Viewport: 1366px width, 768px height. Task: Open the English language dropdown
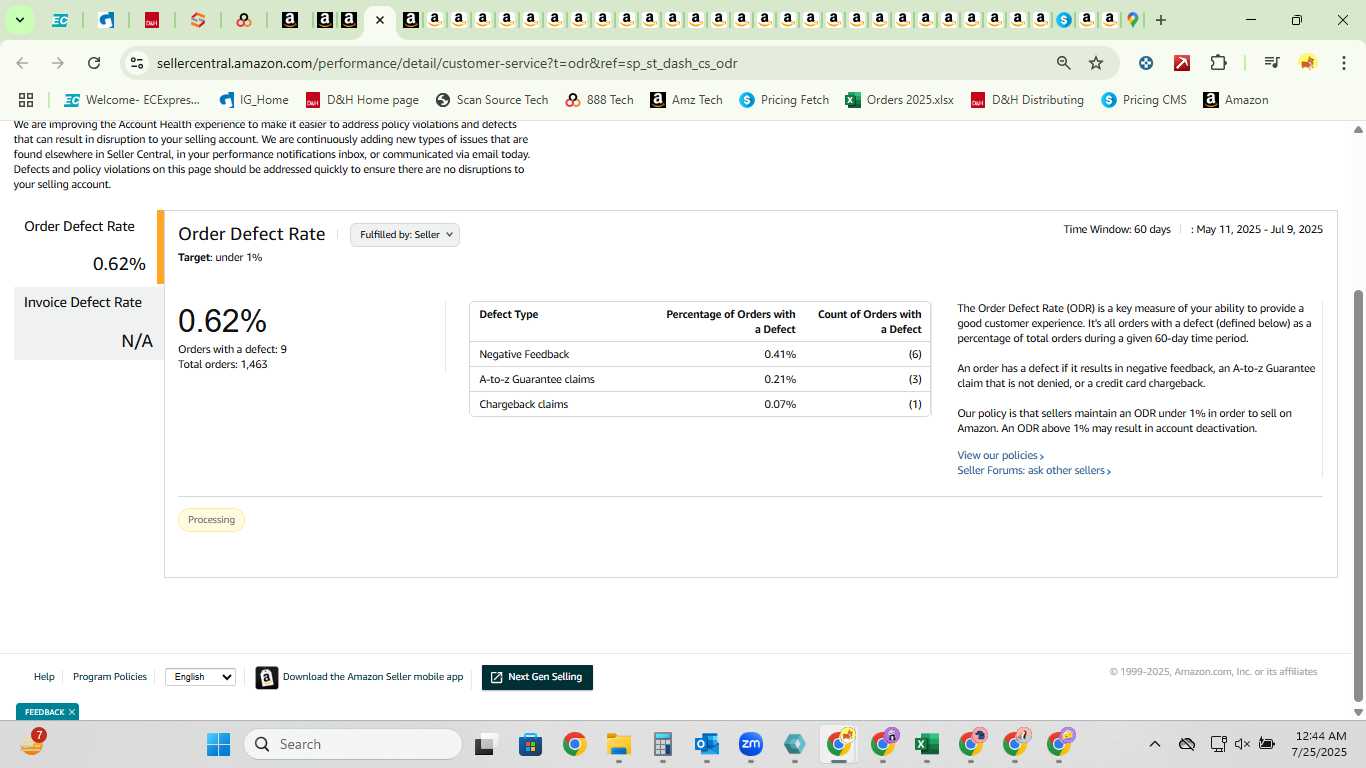pyautogui.click(x=200, y=677)
